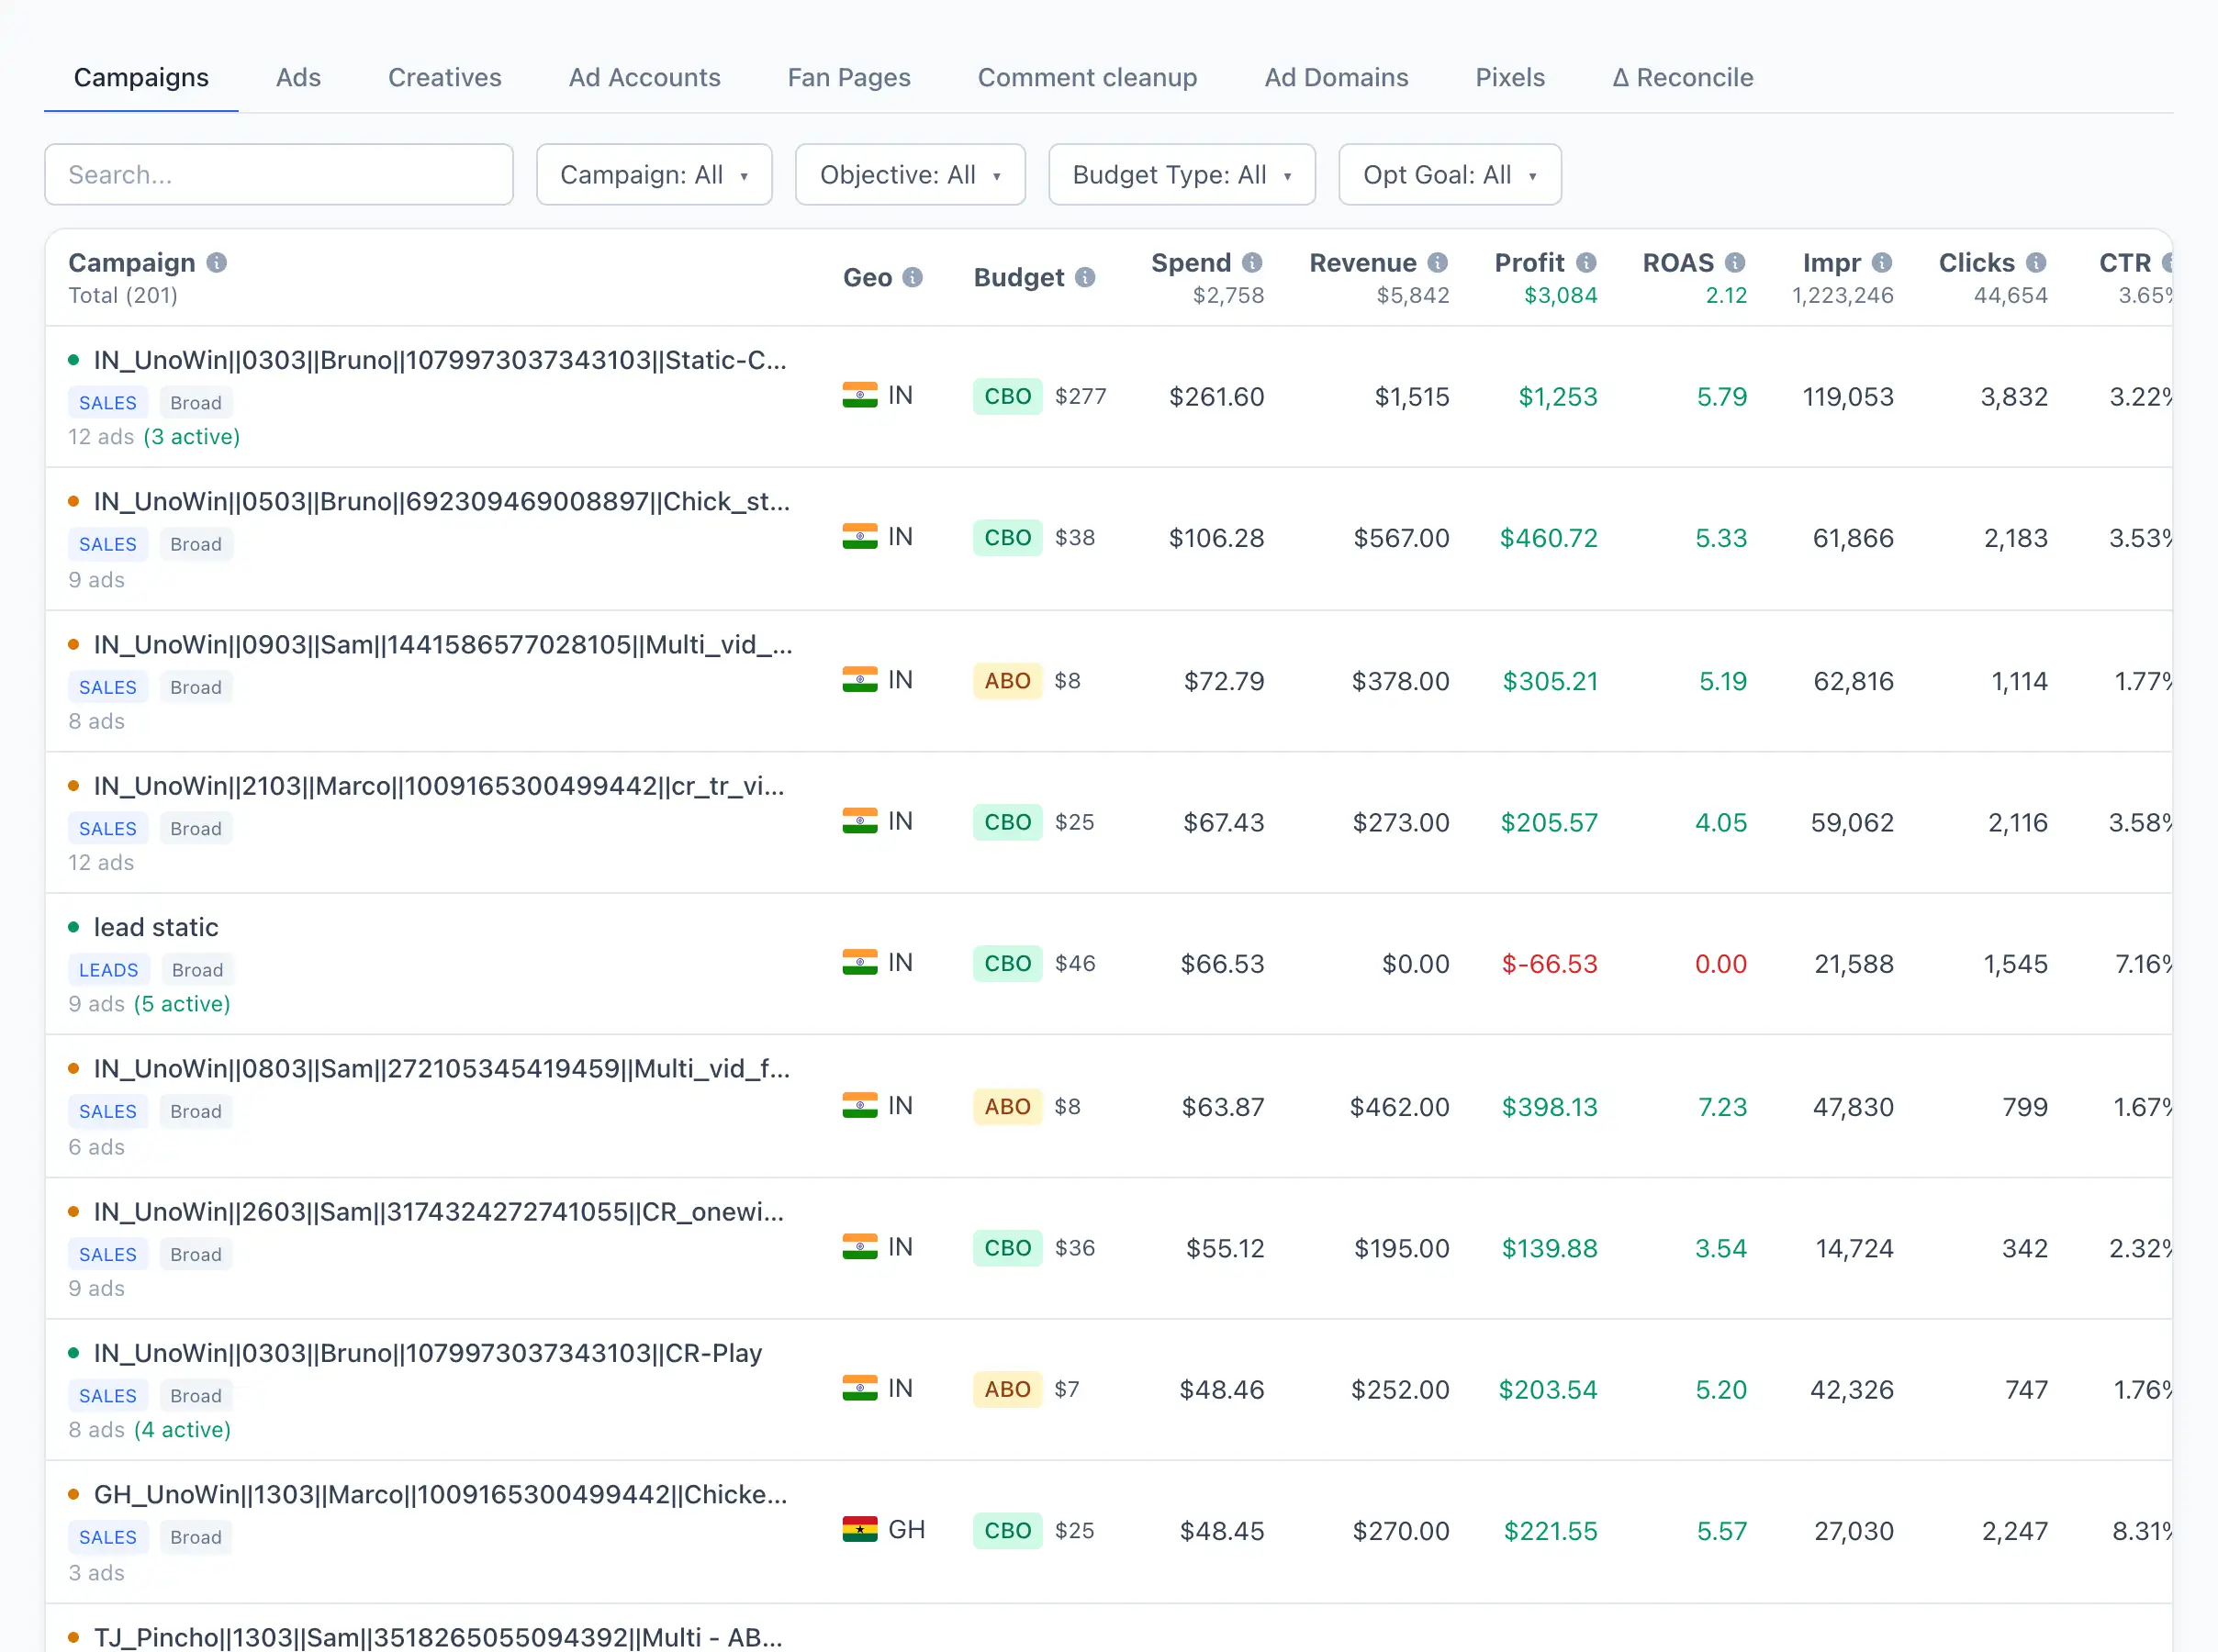Image resolution: width=2218 pixels, height=1652 pixels.
Task: Click the Budget column info icon
Action: click(x=1085, y=278)
